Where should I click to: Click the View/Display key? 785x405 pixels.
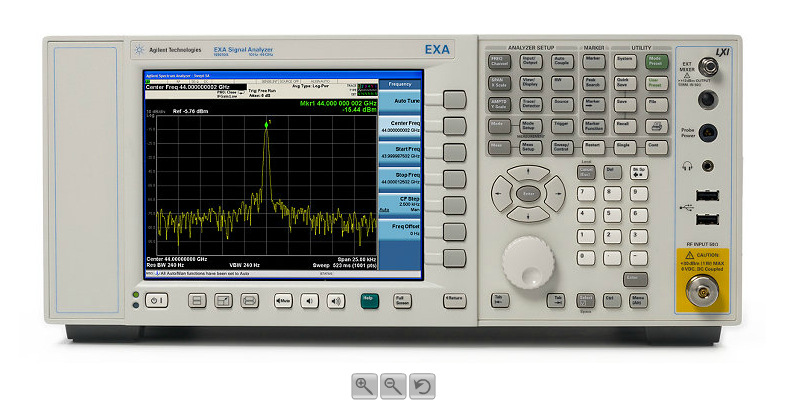tap(530, 83)
